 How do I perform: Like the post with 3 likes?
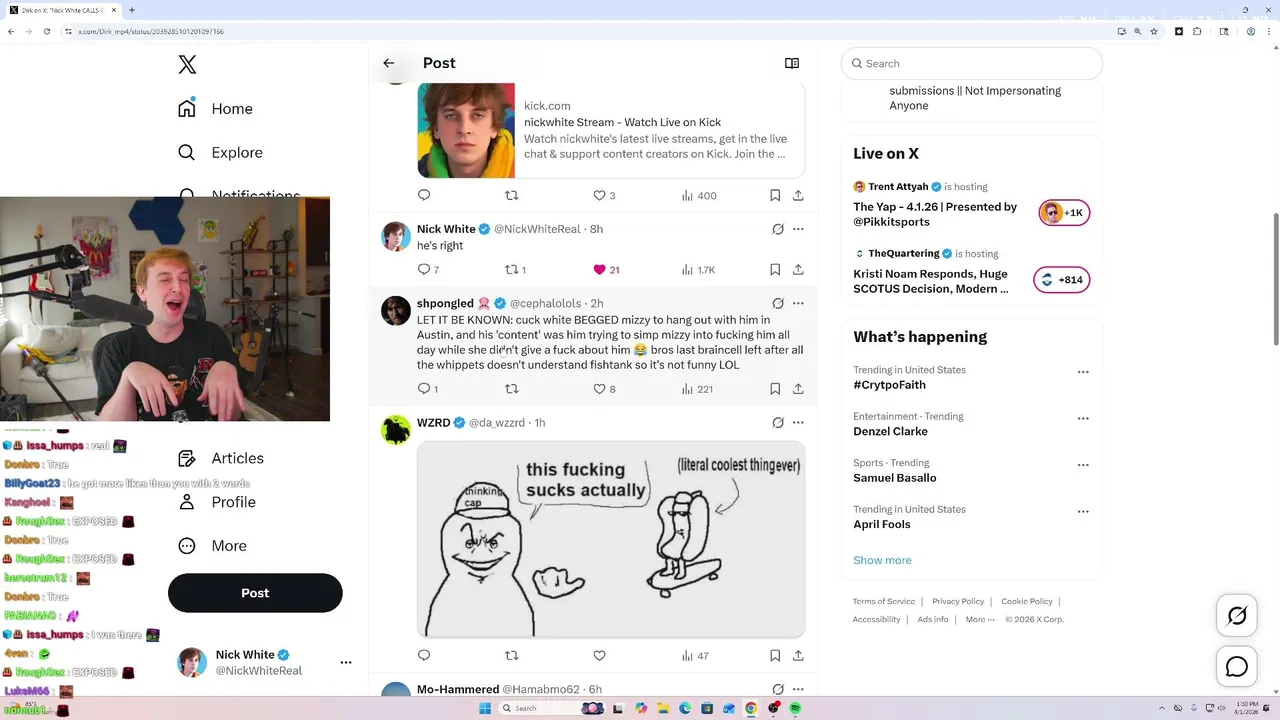[605, 196]
